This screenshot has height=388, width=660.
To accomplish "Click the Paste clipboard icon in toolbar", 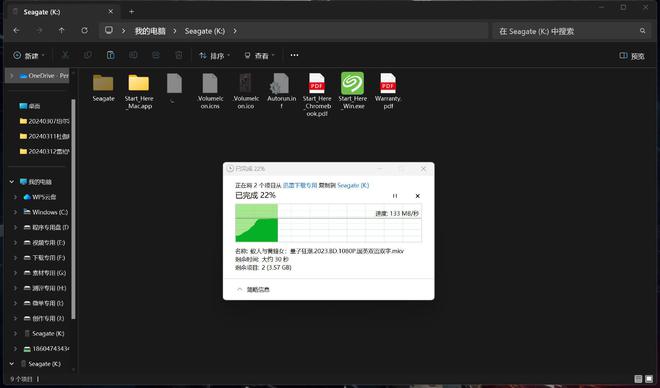I will 110,55.
